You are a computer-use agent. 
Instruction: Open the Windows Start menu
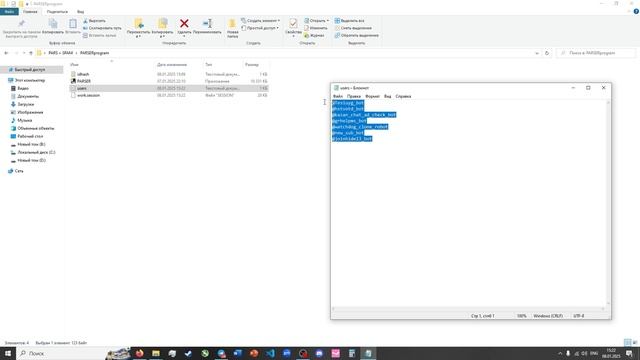(x=8, y=353)
